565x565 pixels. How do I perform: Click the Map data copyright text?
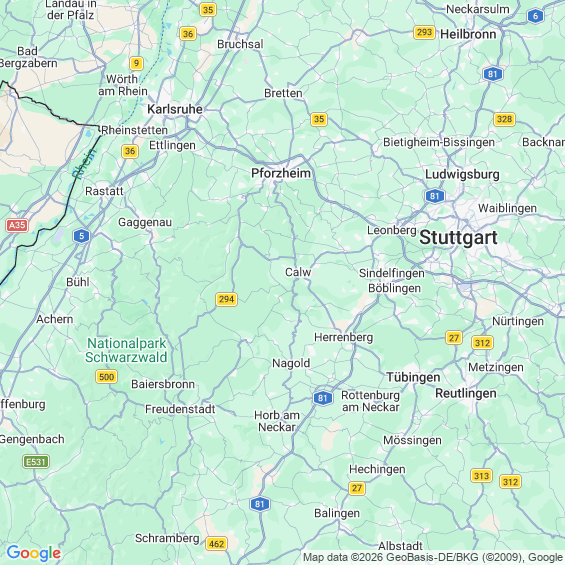433,557
